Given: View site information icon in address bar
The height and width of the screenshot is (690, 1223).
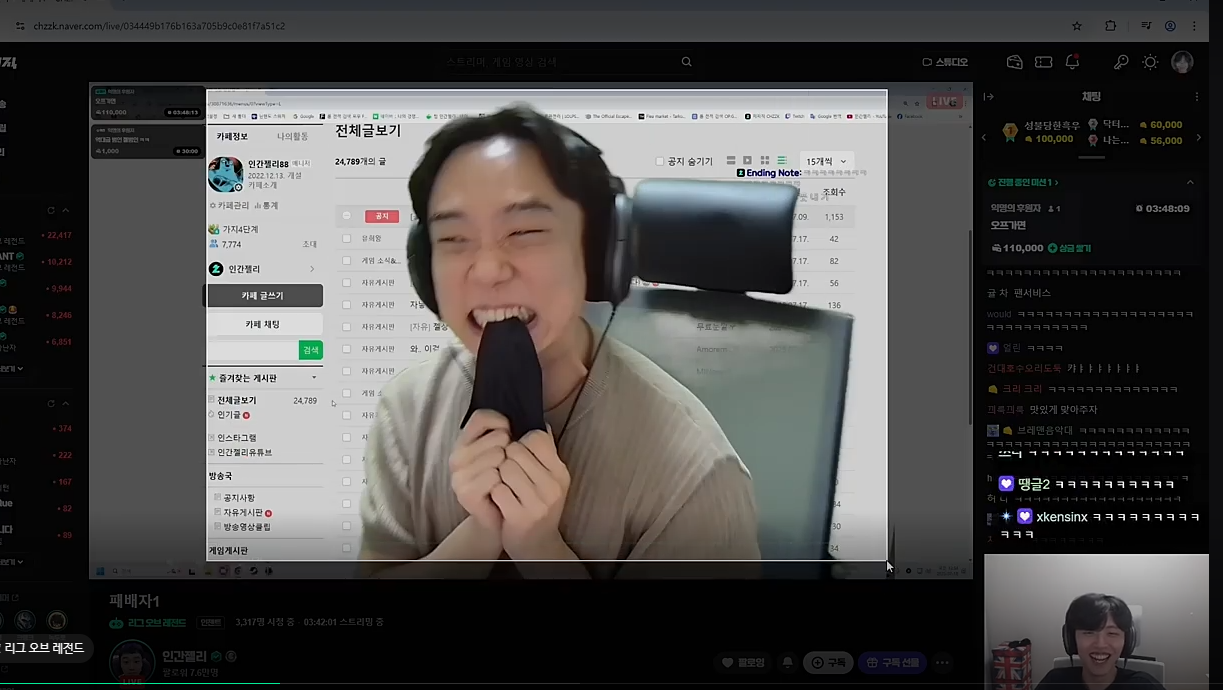Looking at the screenshot, I should 21,26.
